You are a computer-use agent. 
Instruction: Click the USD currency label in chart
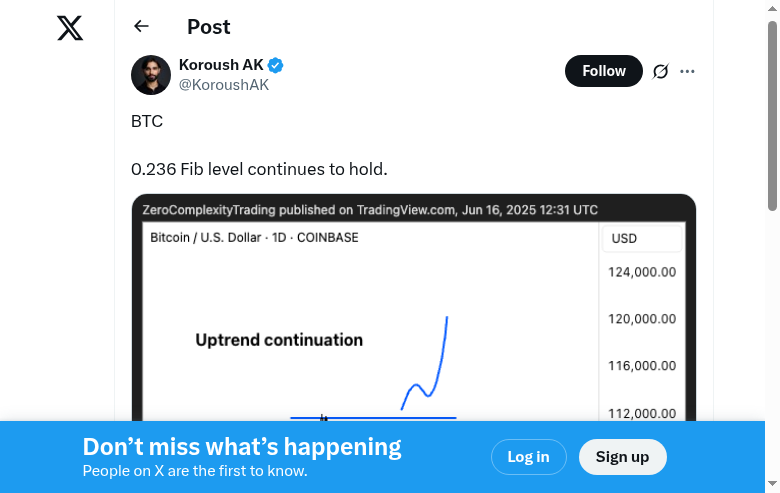point(625,239)
